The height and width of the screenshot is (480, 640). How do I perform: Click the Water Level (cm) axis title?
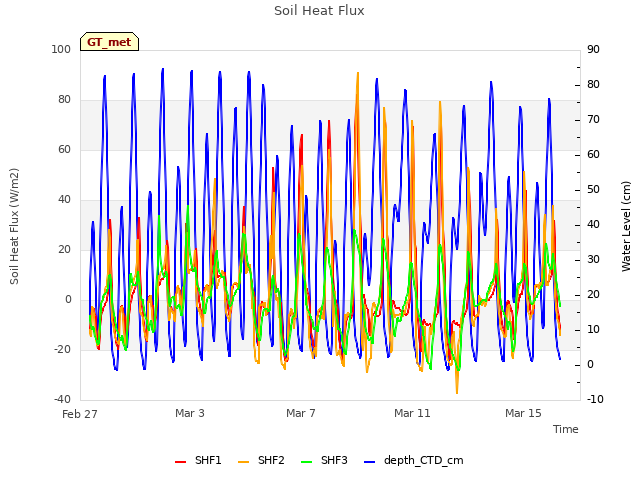[x=626, y=227]
